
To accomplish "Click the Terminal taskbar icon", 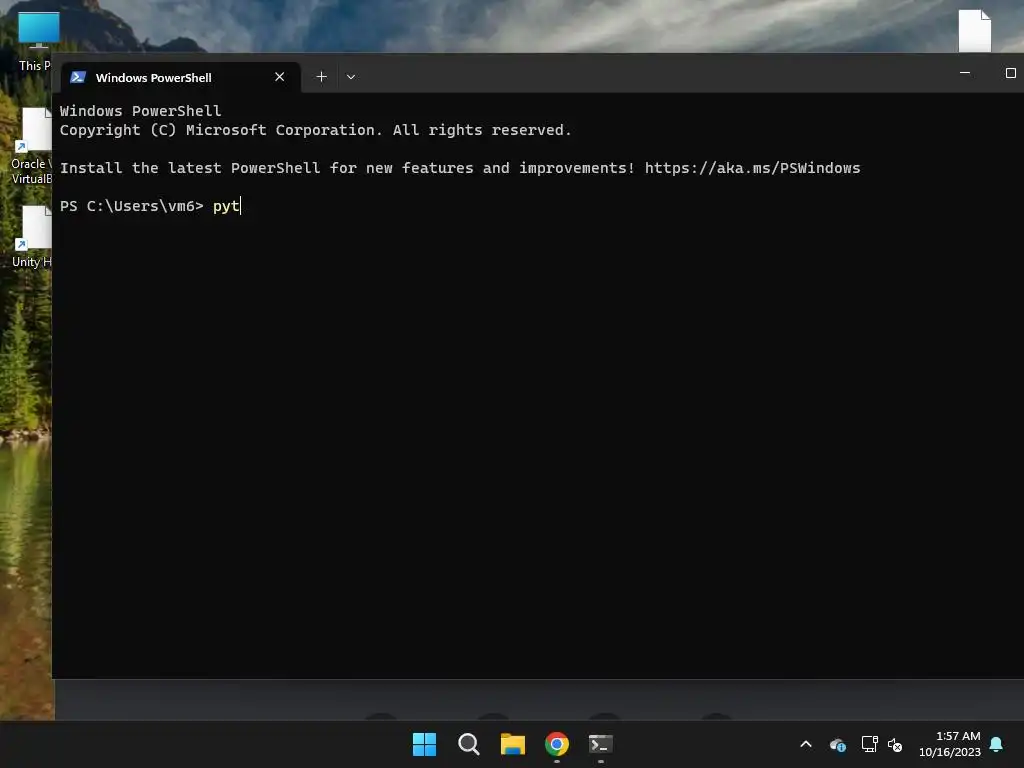I will click(x=601, y=744).
